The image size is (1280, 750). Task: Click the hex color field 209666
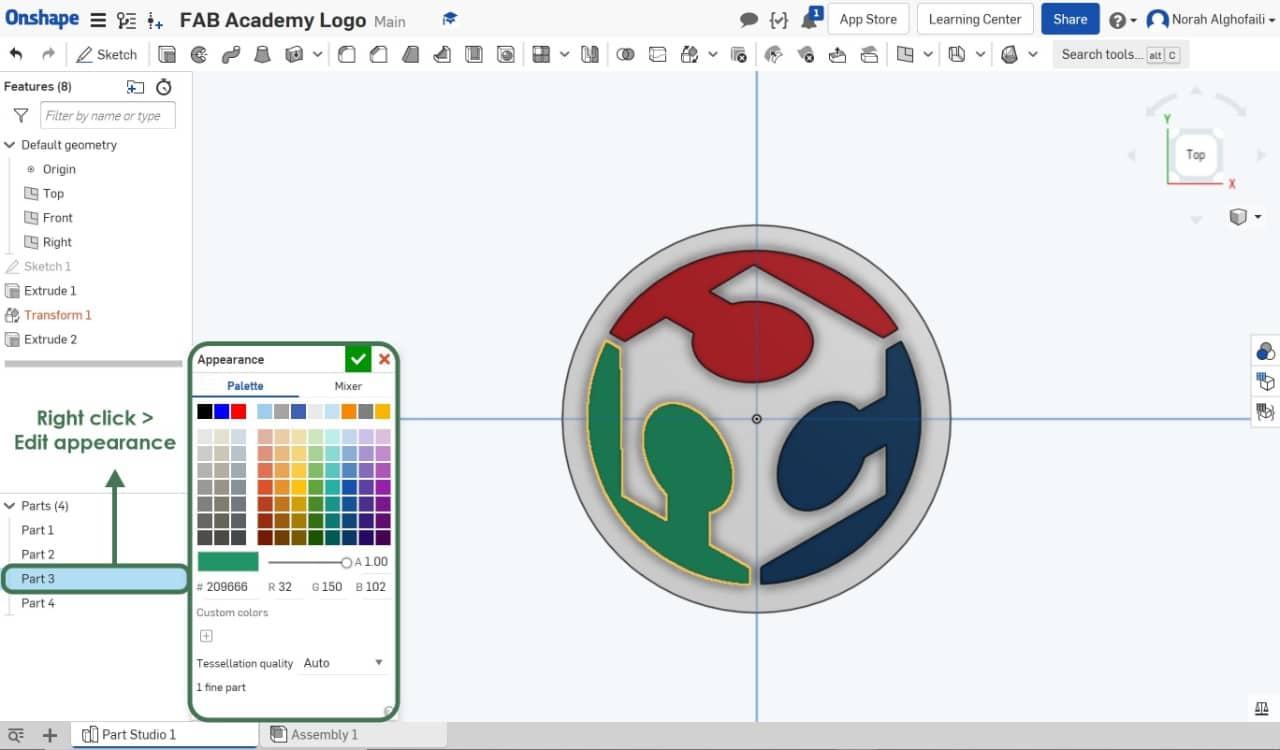tap(227, 587)
